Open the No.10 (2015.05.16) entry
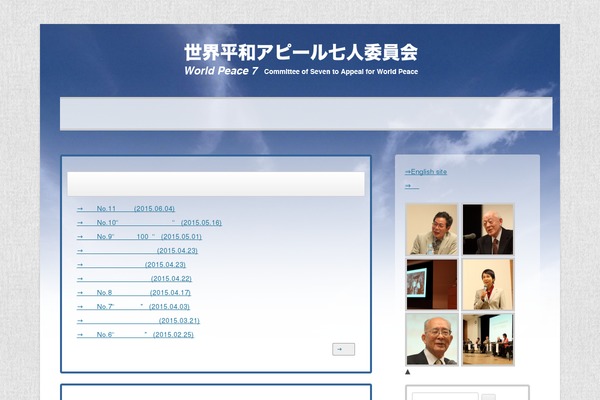Viewport: 600px width, 400px height. tap(149, 223)
